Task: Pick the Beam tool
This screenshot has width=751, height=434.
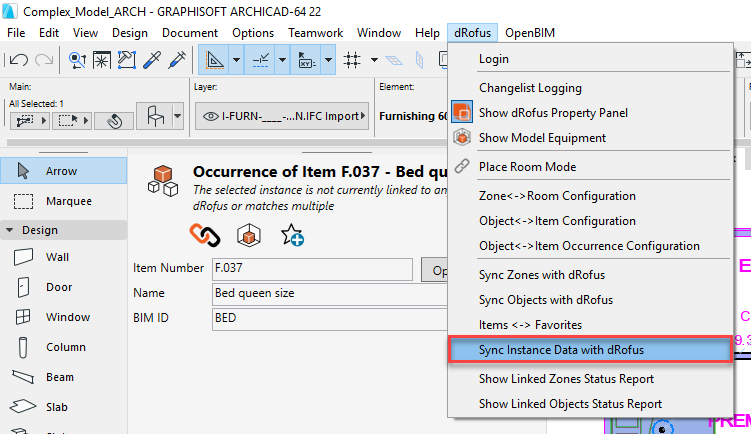Action: (58, 377)
